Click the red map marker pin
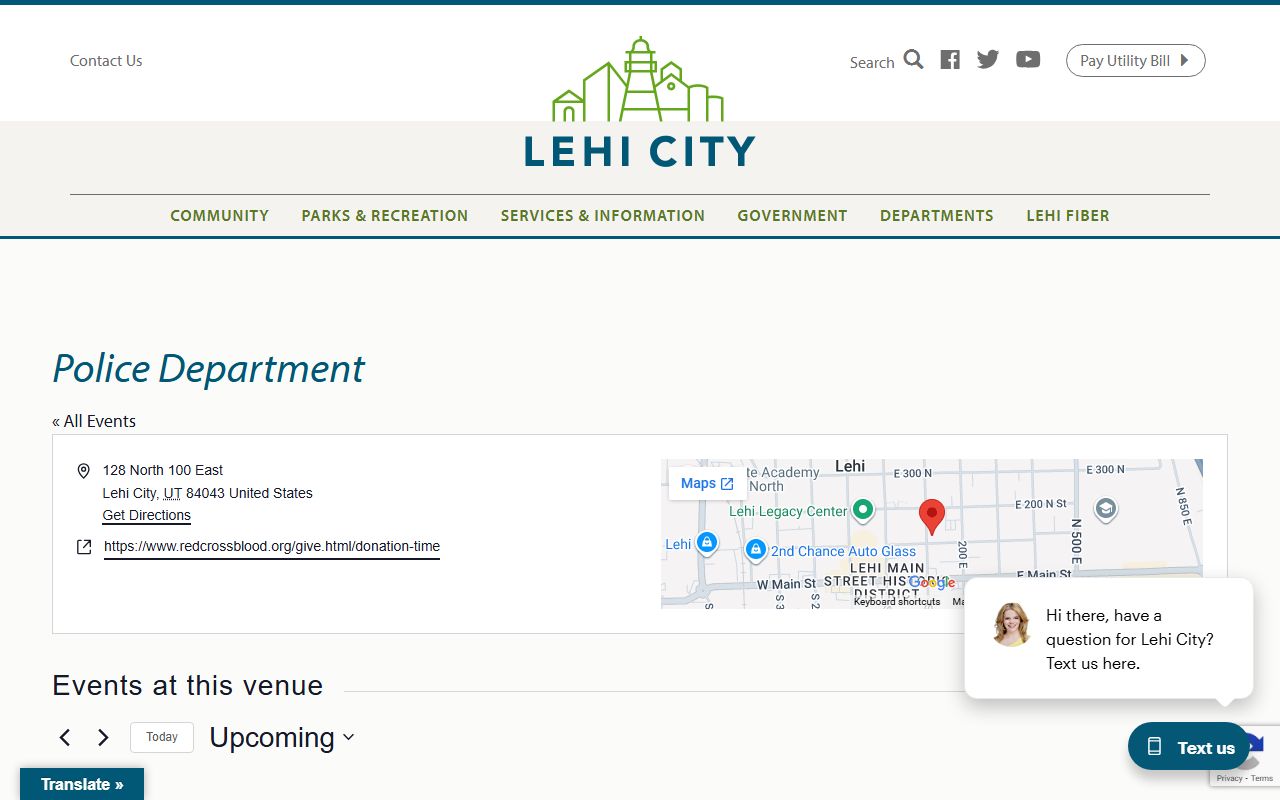The height and width of the screenshot is (800, 1280). coord(932,517)
